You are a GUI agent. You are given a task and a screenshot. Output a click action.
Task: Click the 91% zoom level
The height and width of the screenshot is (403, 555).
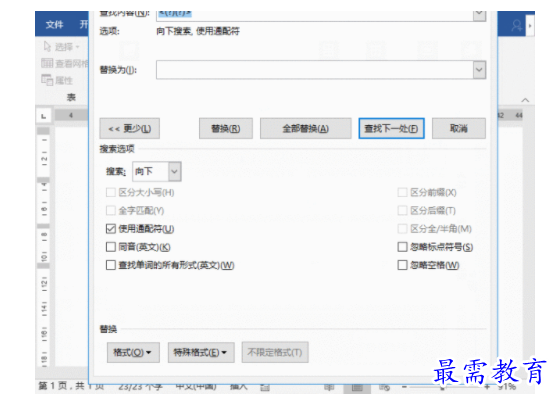point(507,387)
